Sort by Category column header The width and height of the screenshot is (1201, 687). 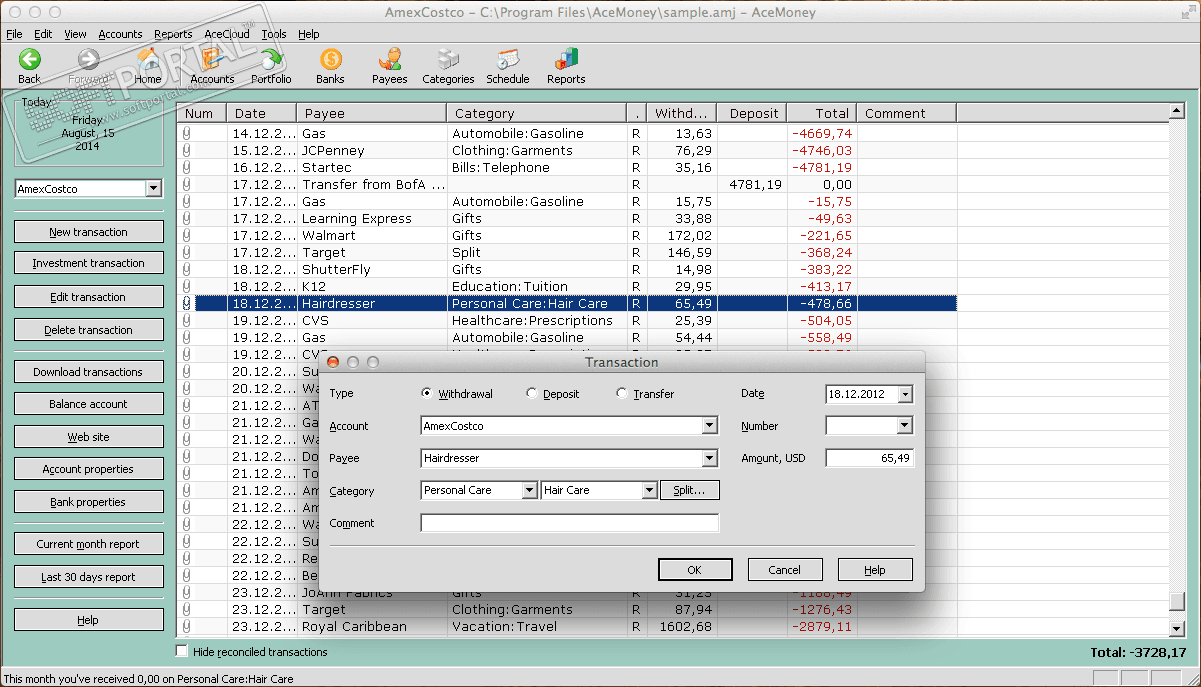[536, 113]
